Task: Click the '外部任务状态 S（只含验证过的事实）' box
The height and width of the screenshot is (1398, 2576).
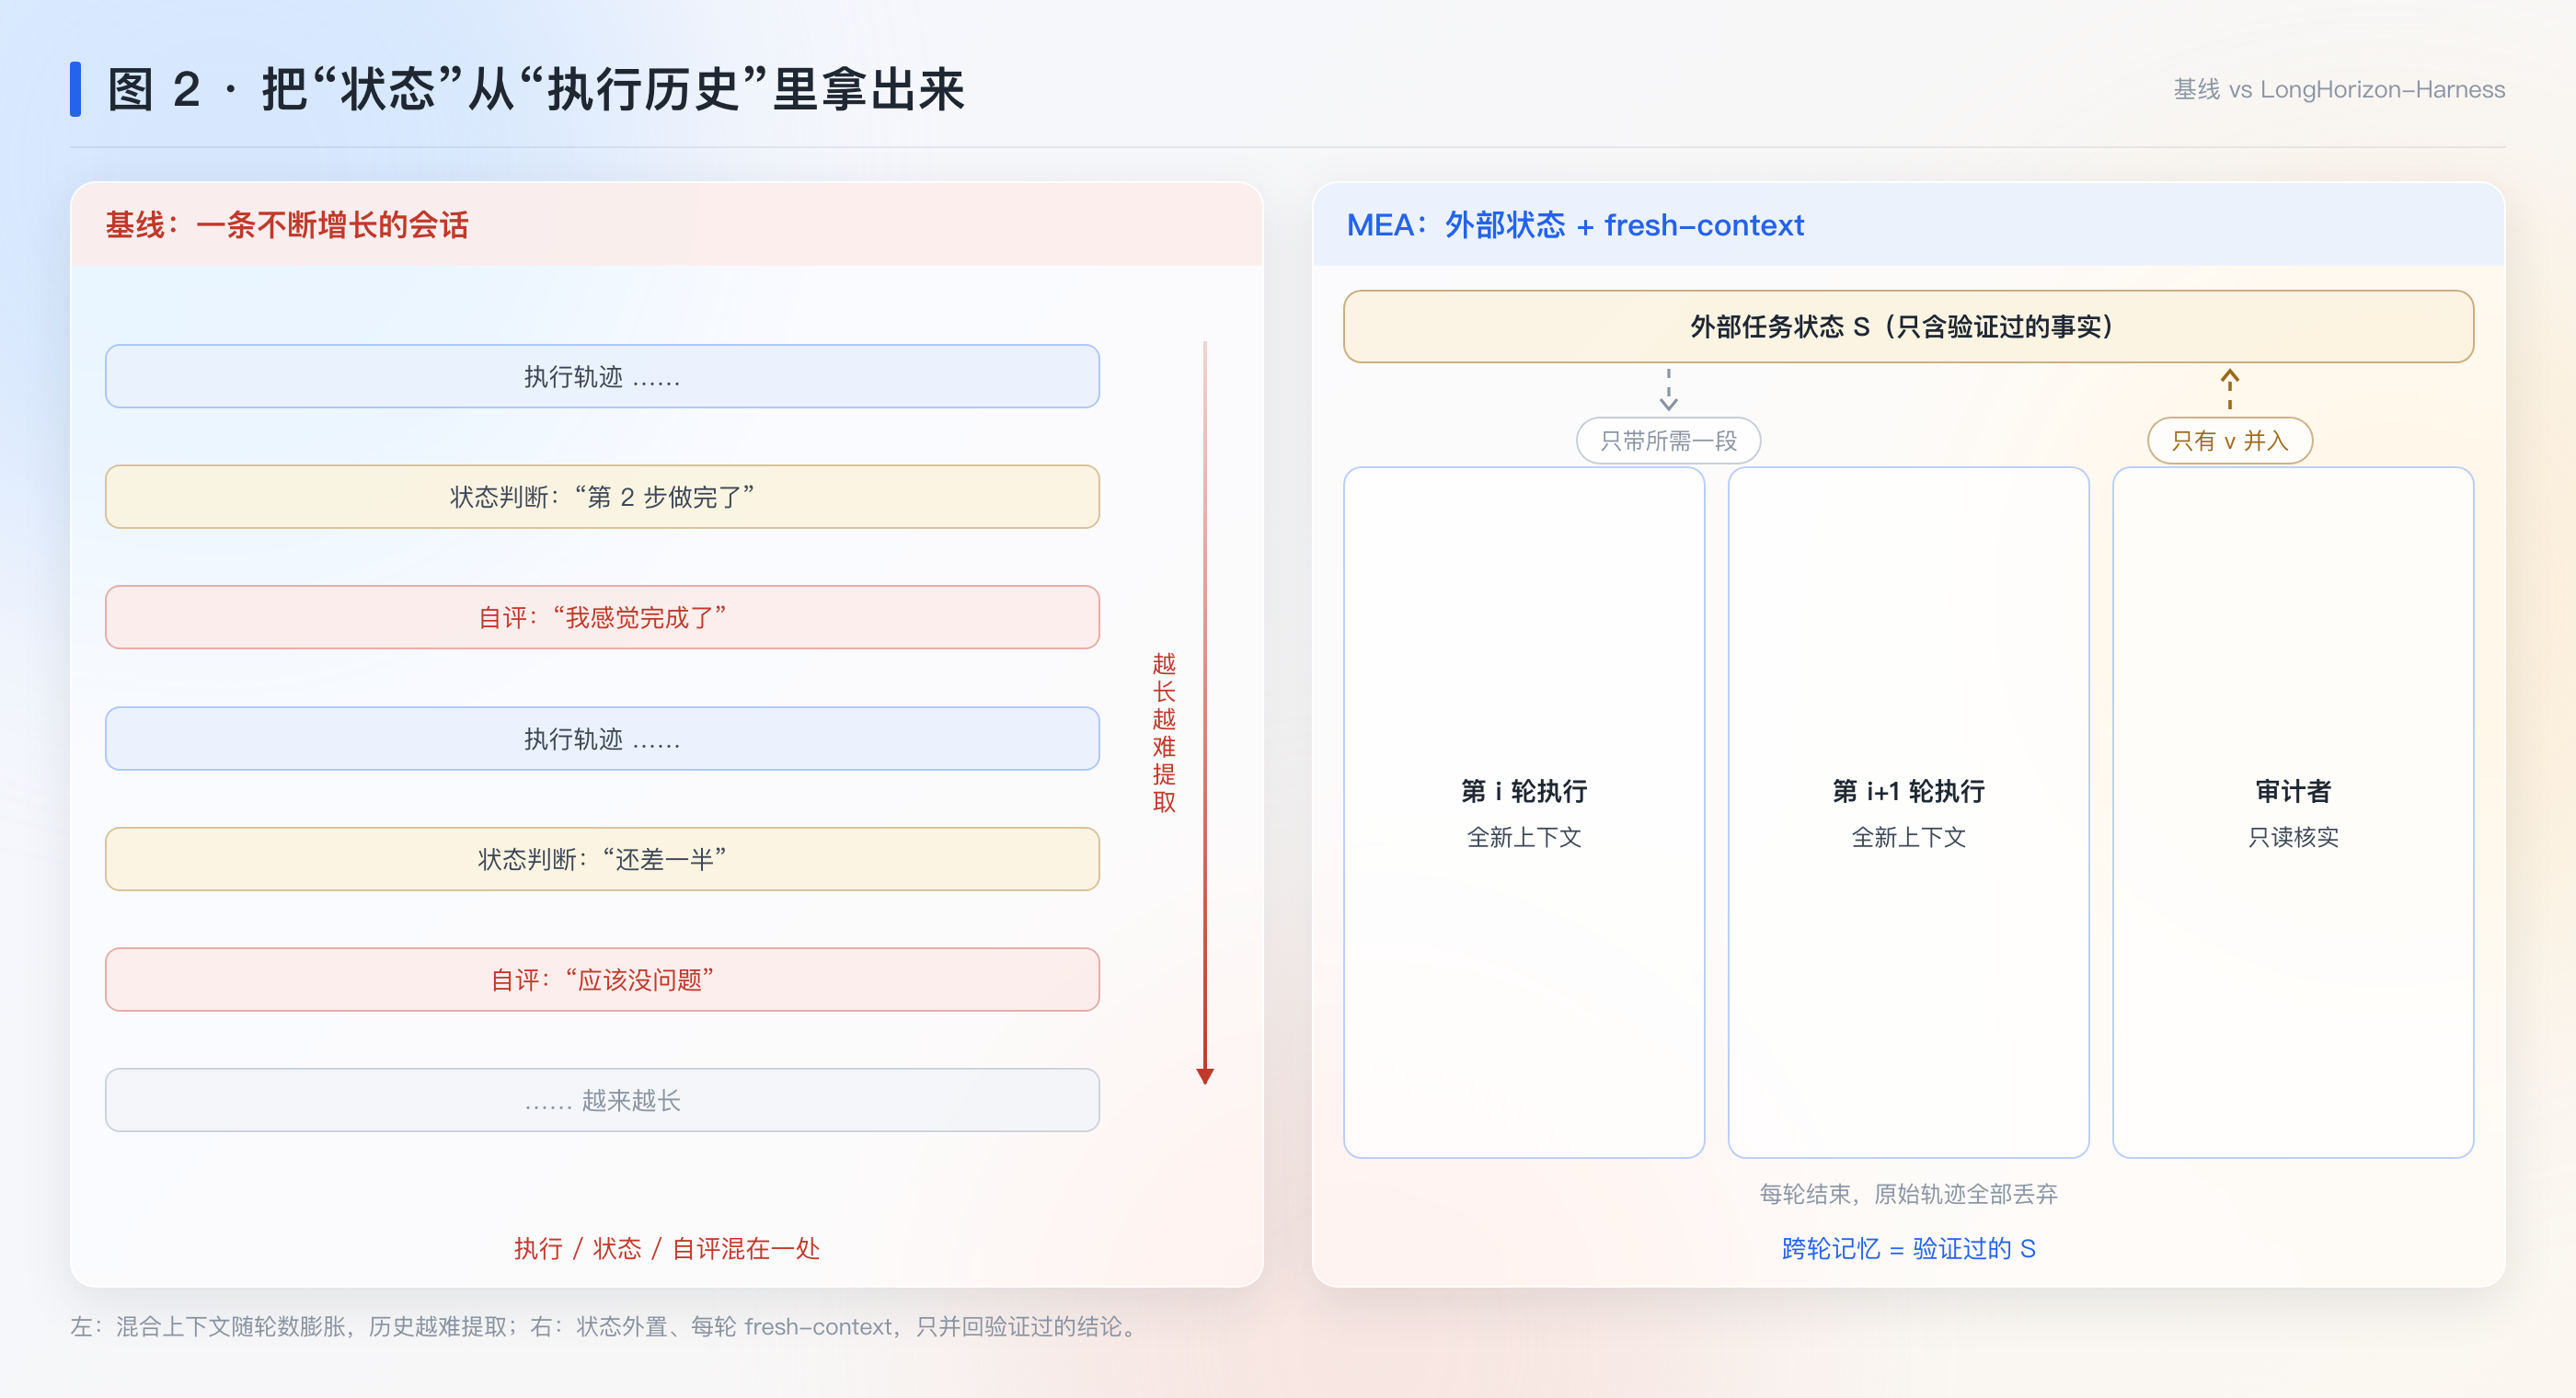Action: 1908,326
